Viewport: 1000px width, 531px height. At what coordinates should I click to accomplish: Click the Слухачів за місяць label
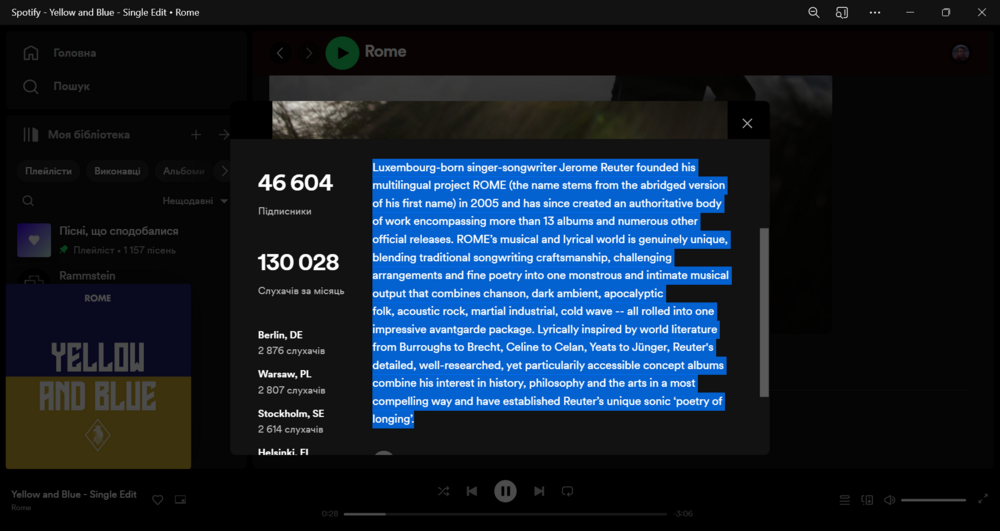301,291
